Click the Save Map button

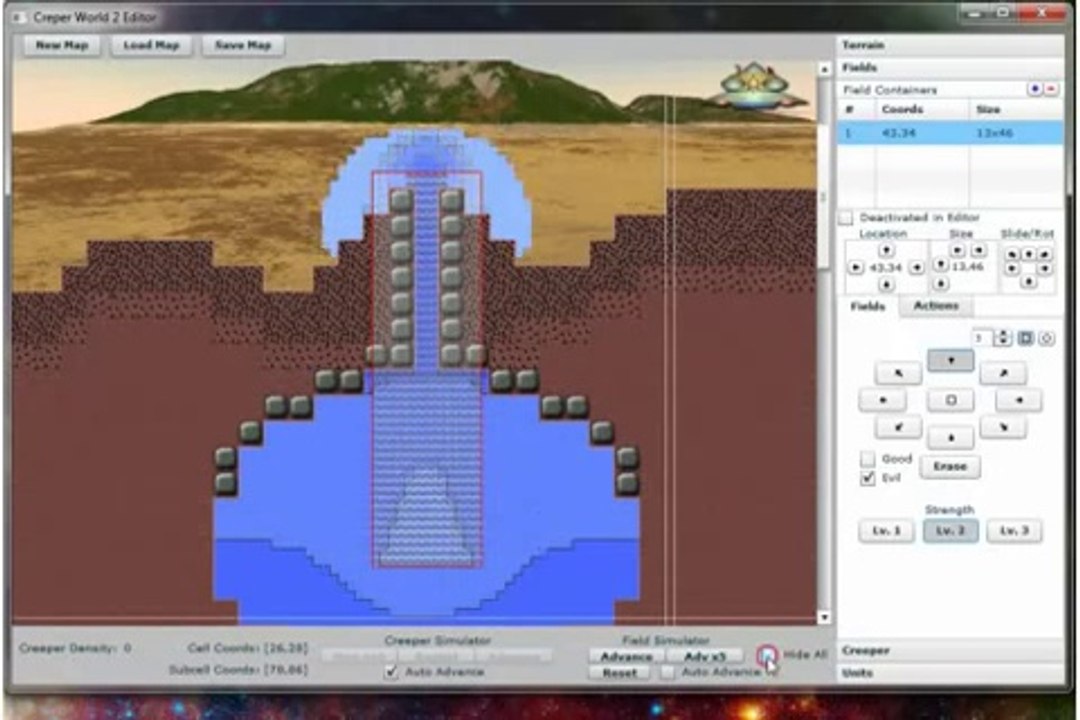click(243, 45)
